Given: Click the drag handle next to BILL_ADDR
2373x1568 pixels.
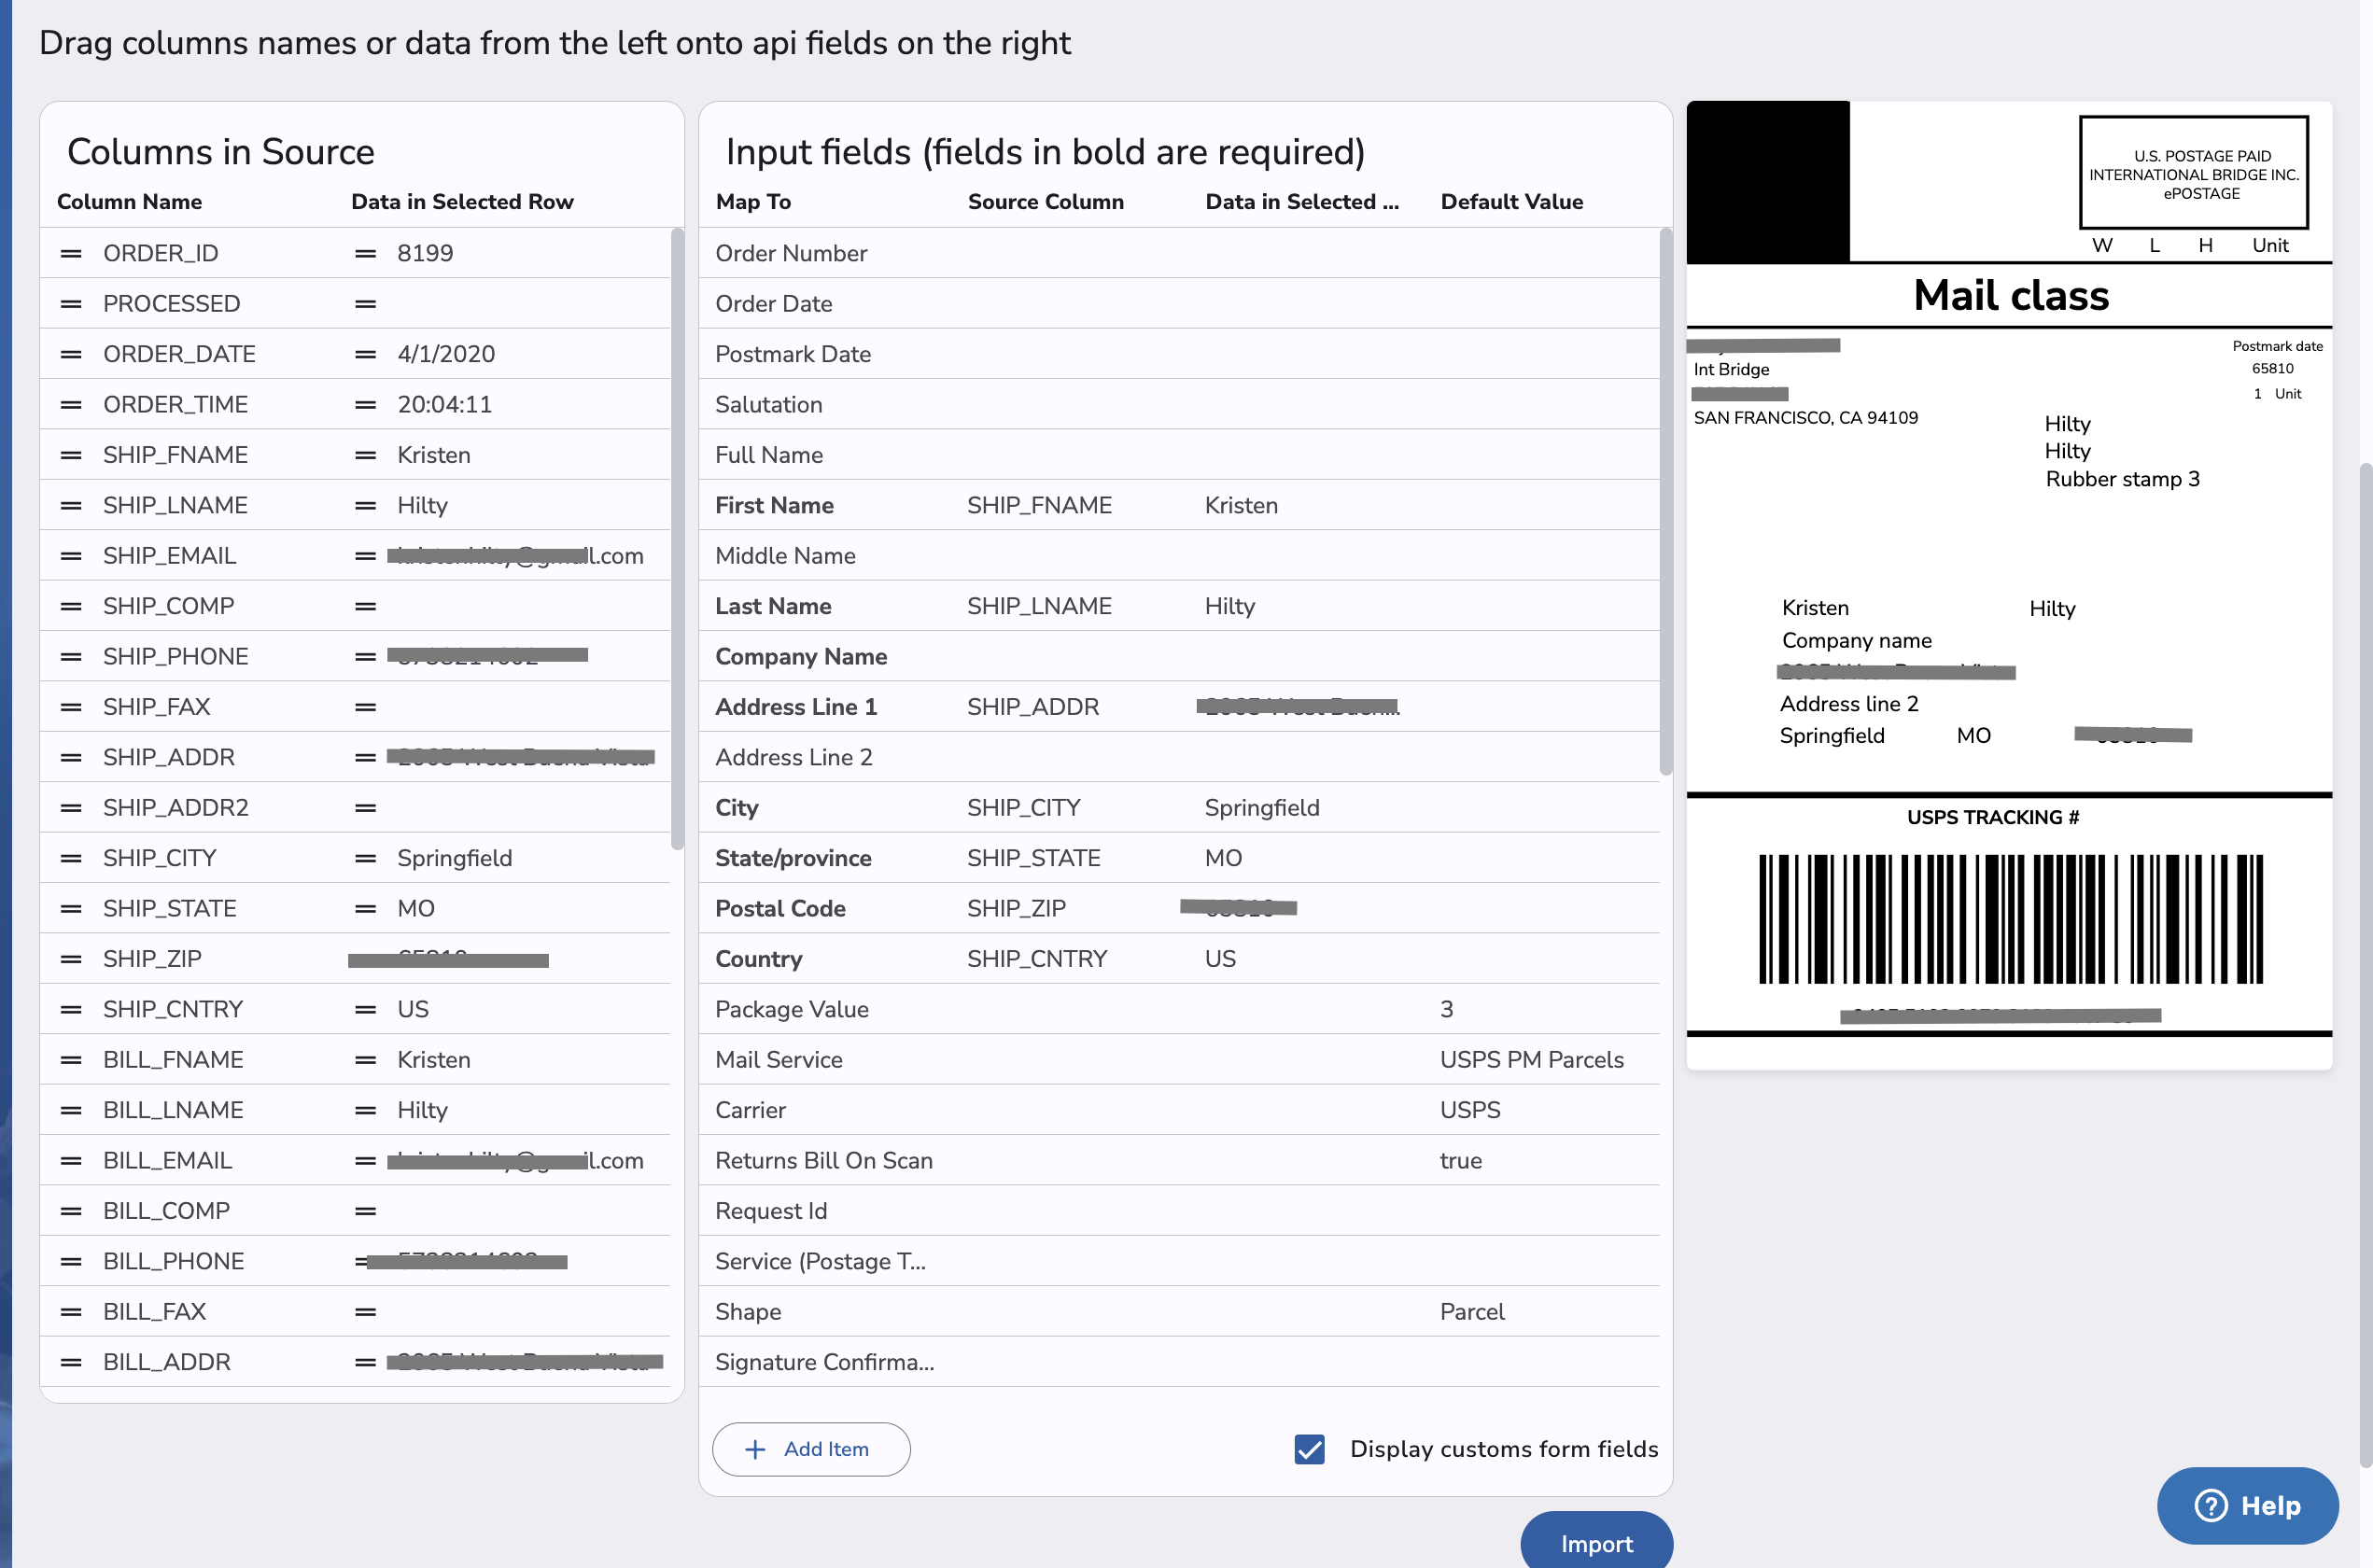Looking at the screenshot, I should 70,1361.
